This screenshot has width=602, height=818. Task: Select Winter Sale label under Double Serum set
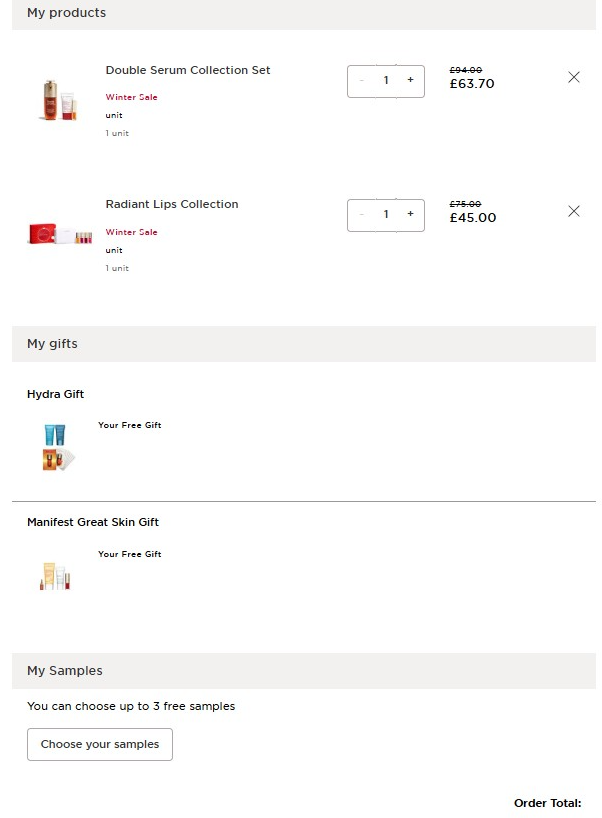pos(132,97)
